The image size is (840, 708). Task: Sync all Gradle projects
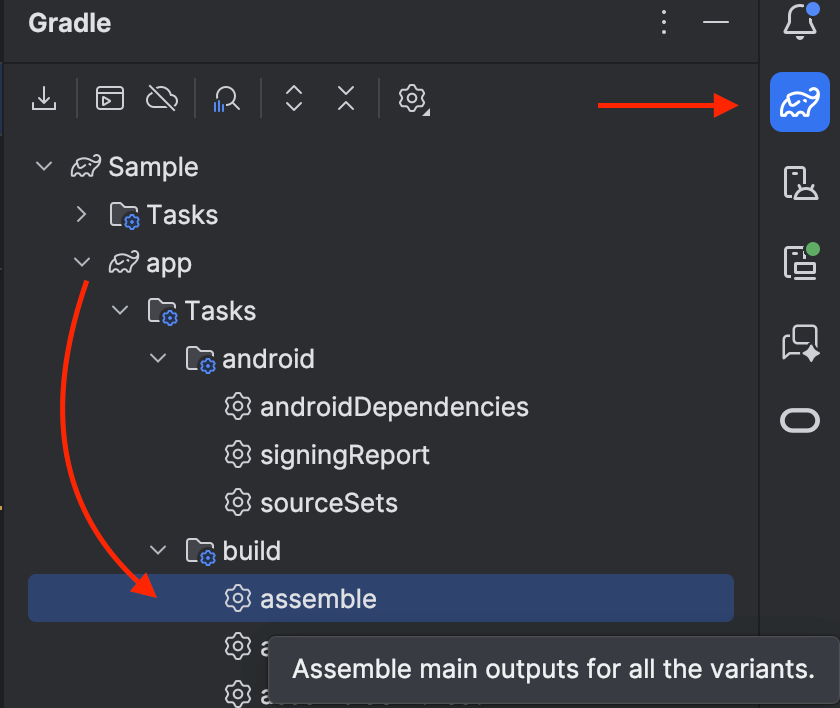click(44, 98)
